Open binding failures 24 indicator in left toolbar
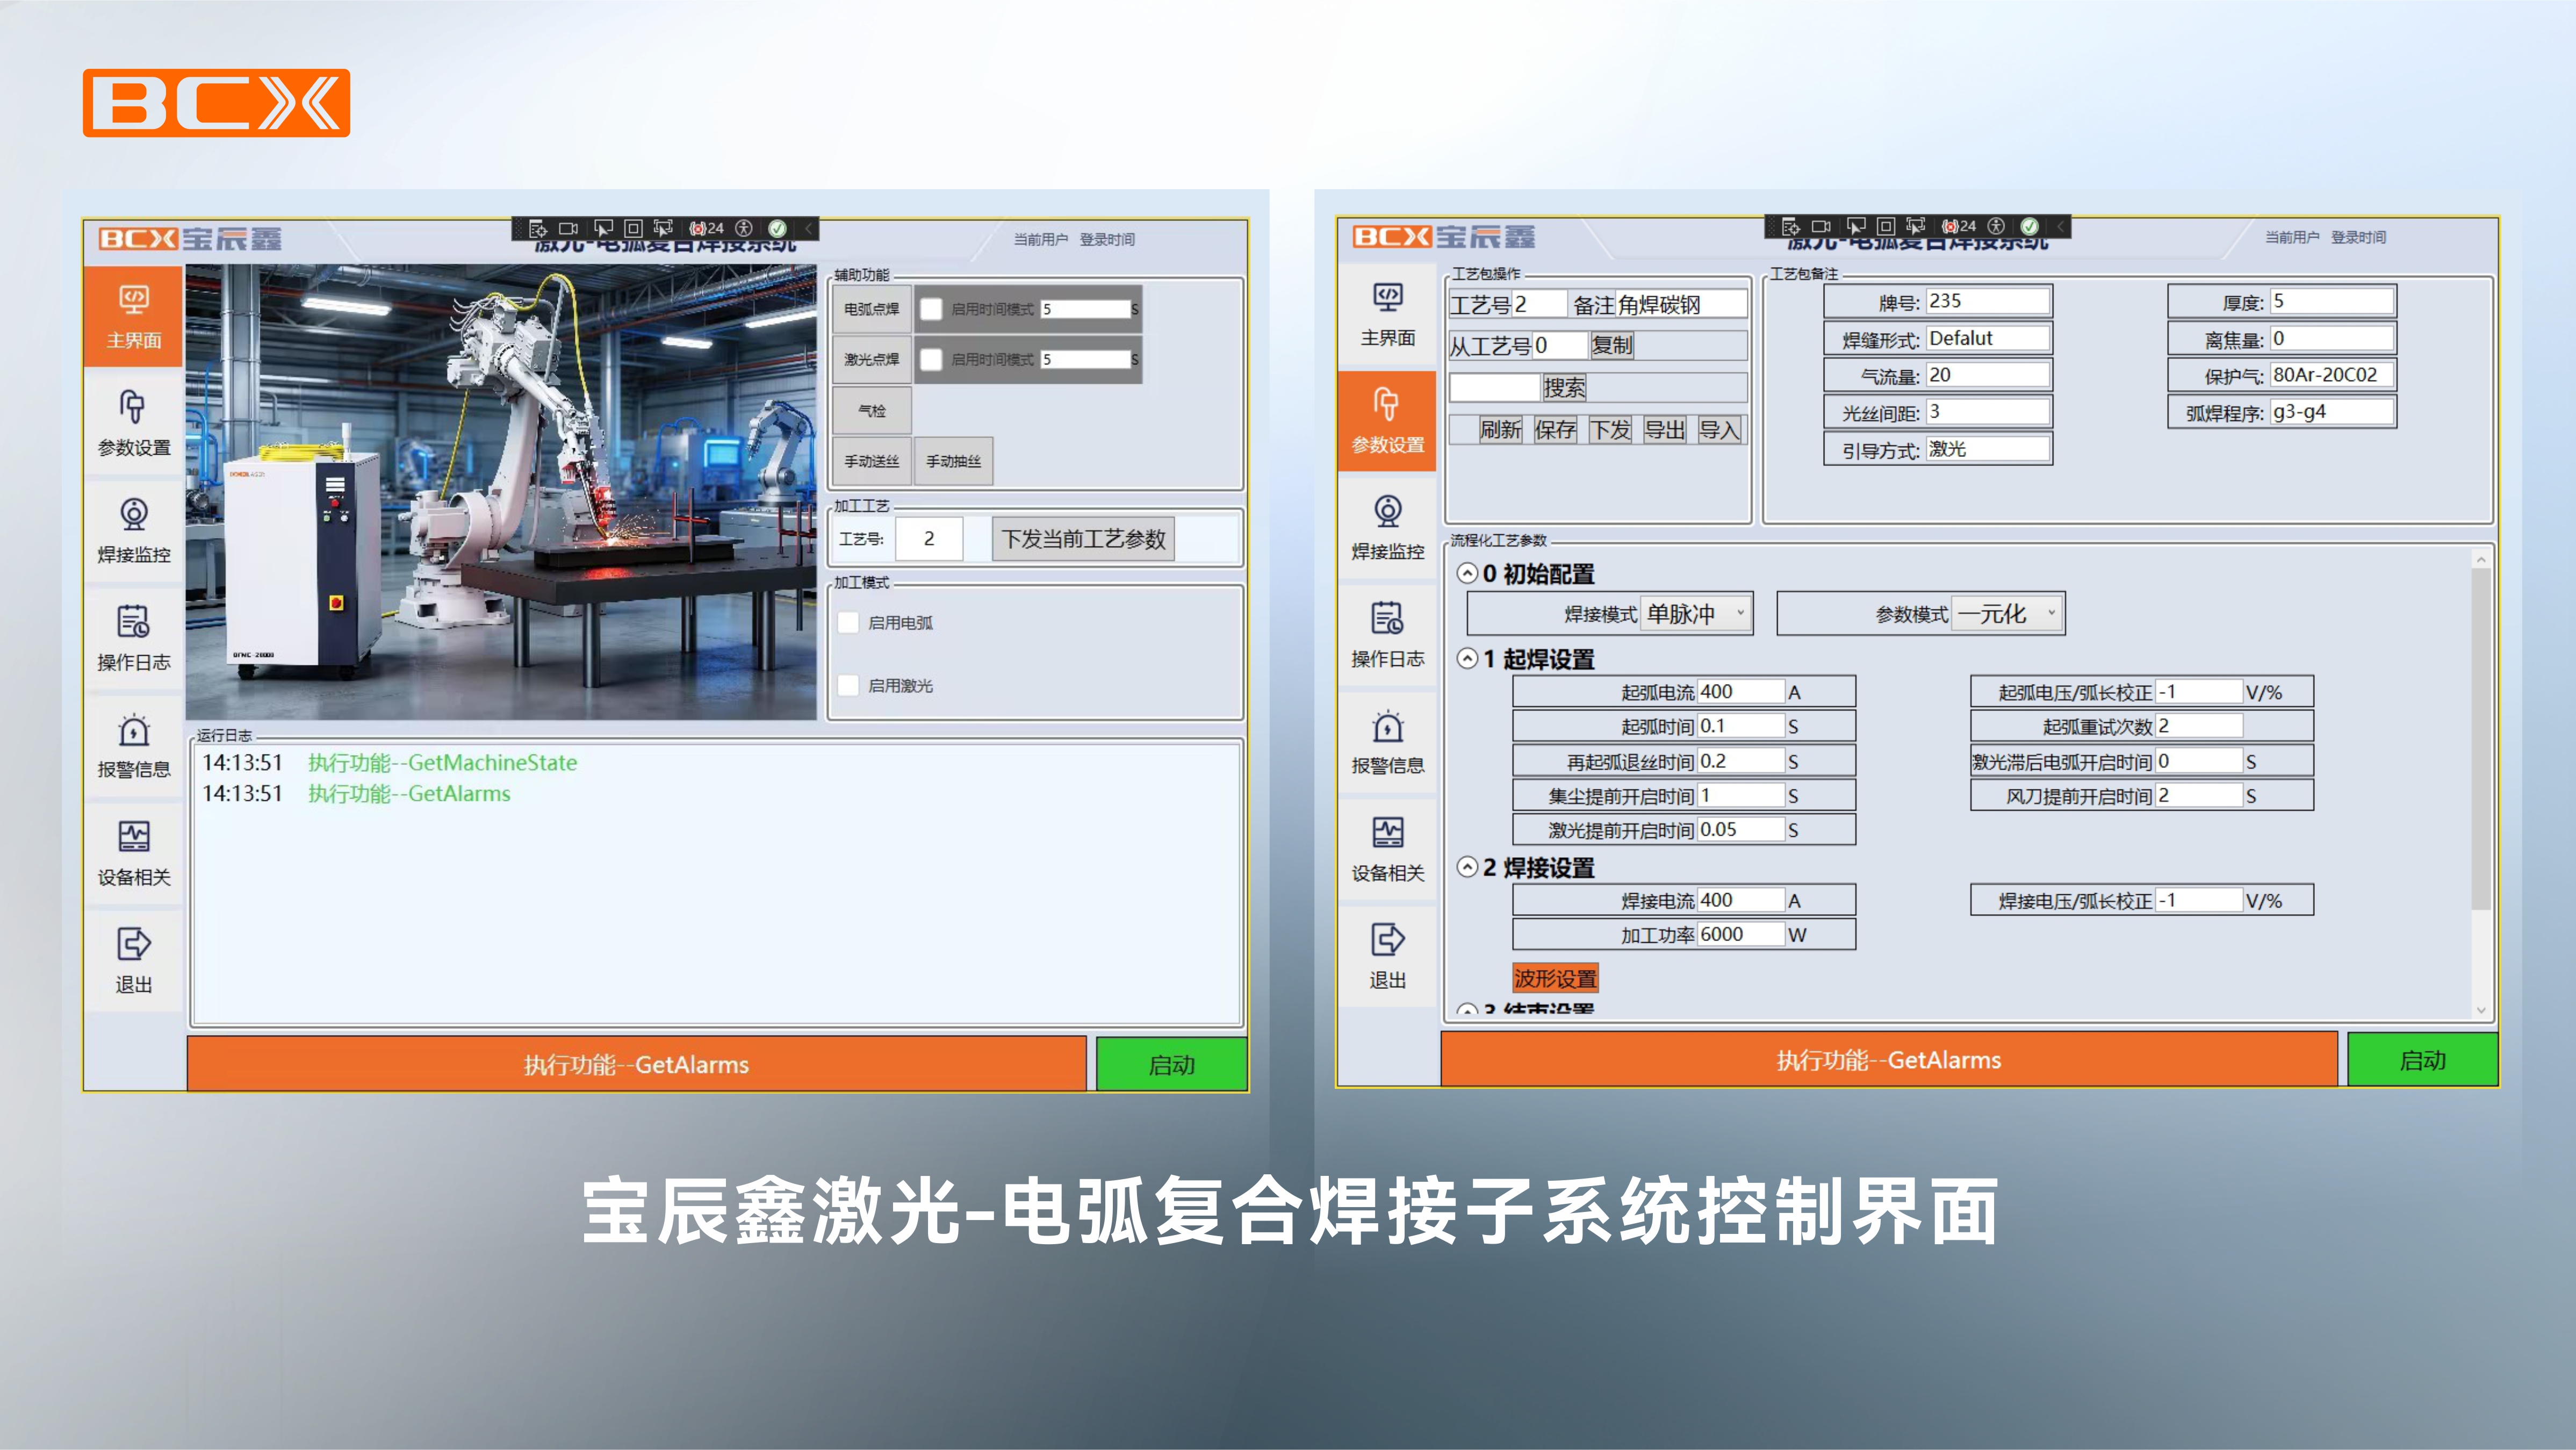Image resolution: width=2576 pixels, height=1450 pixels. 706,228
